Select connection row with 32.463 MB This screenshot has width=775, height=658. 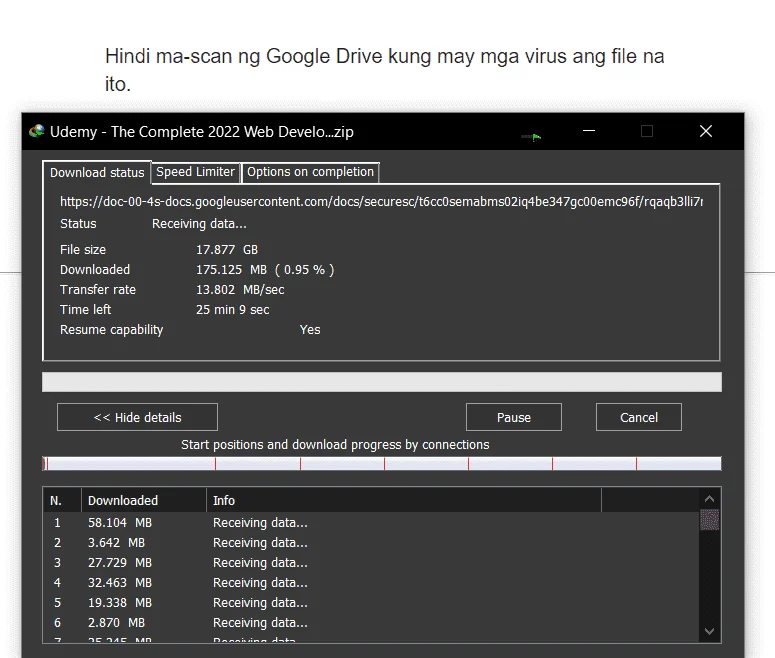coord(371,583)
